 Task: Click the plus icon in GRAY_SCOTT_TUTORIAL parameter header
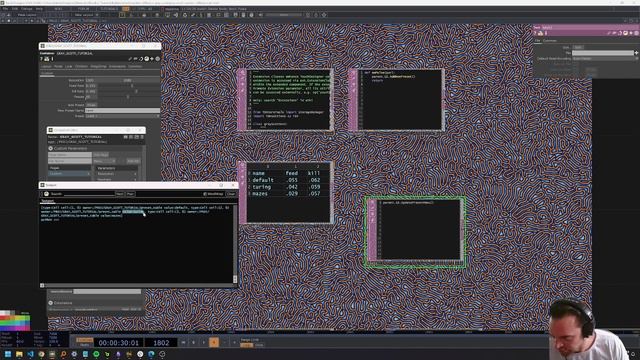point(152,59)
